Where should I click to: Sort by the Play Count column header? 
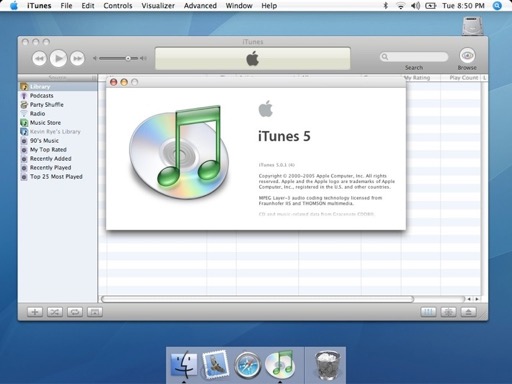tap(461, 78)
